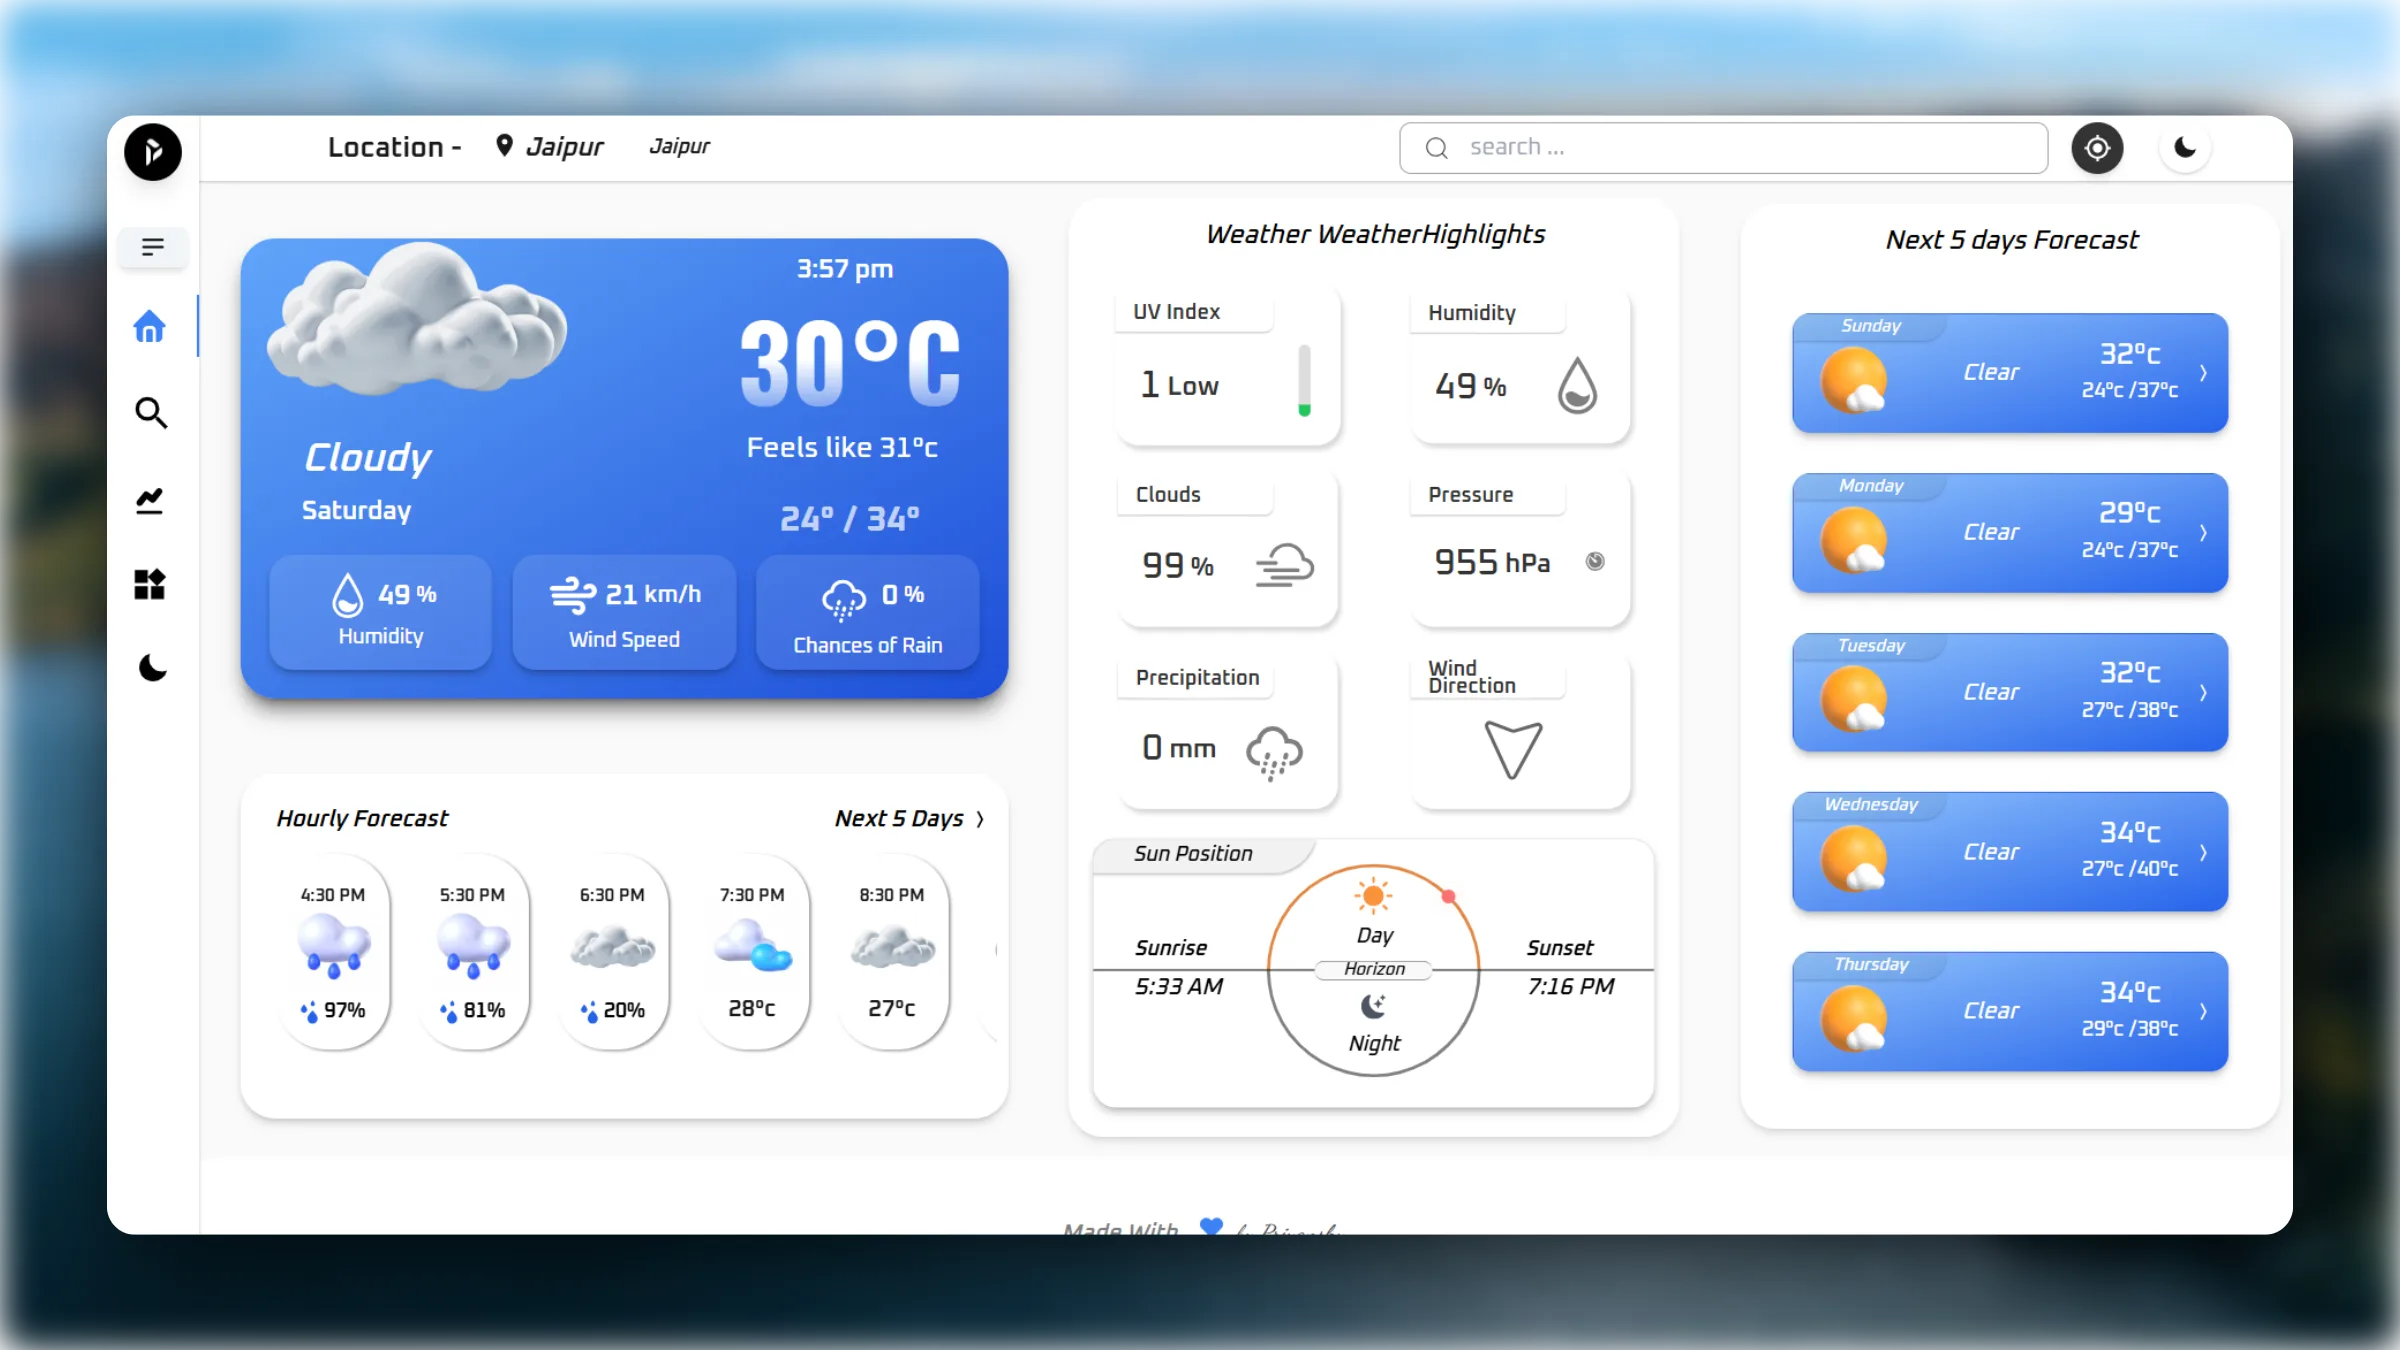Select the 6:30 PM hourly card

(x=613, y=950)
